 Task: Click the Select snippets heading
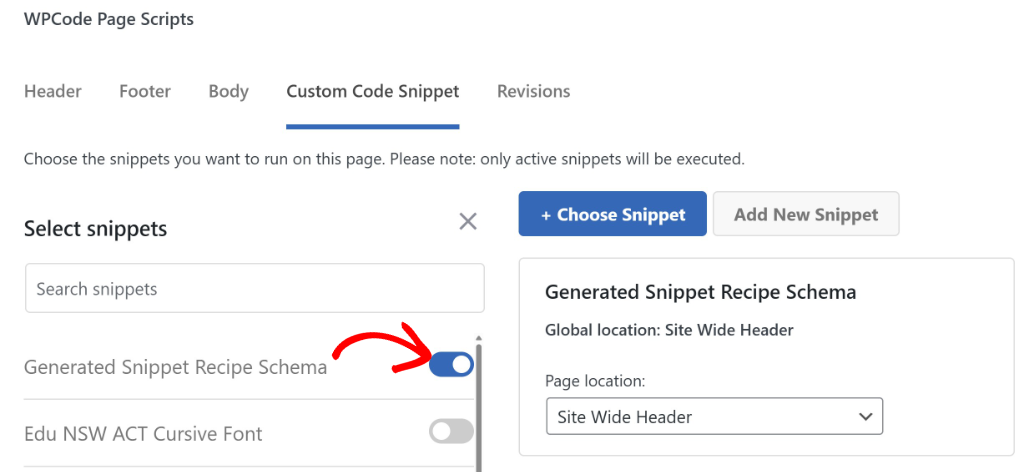95,229
